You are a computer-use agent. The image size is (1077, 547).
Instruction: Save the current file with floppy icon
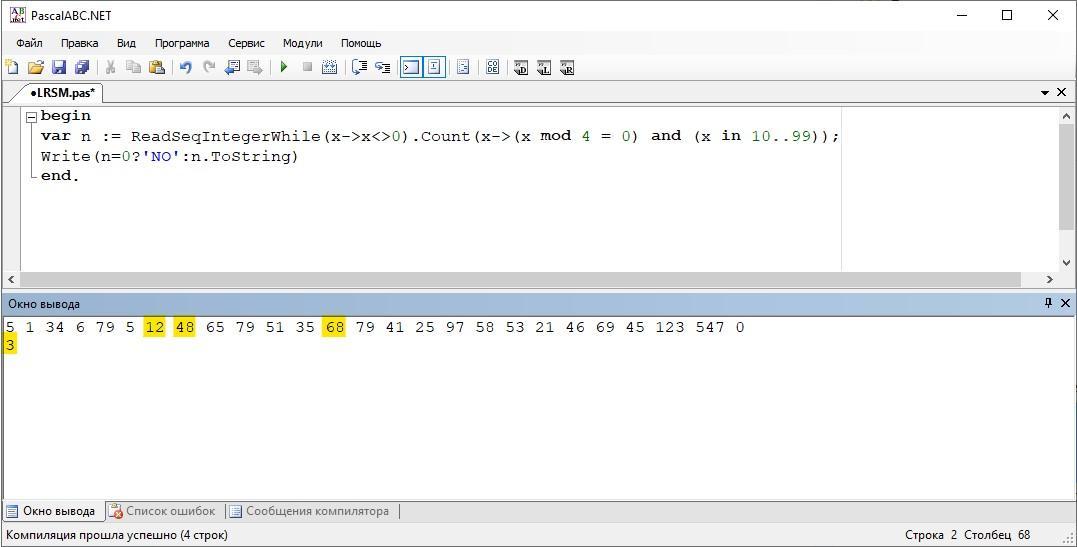(59, 67)
